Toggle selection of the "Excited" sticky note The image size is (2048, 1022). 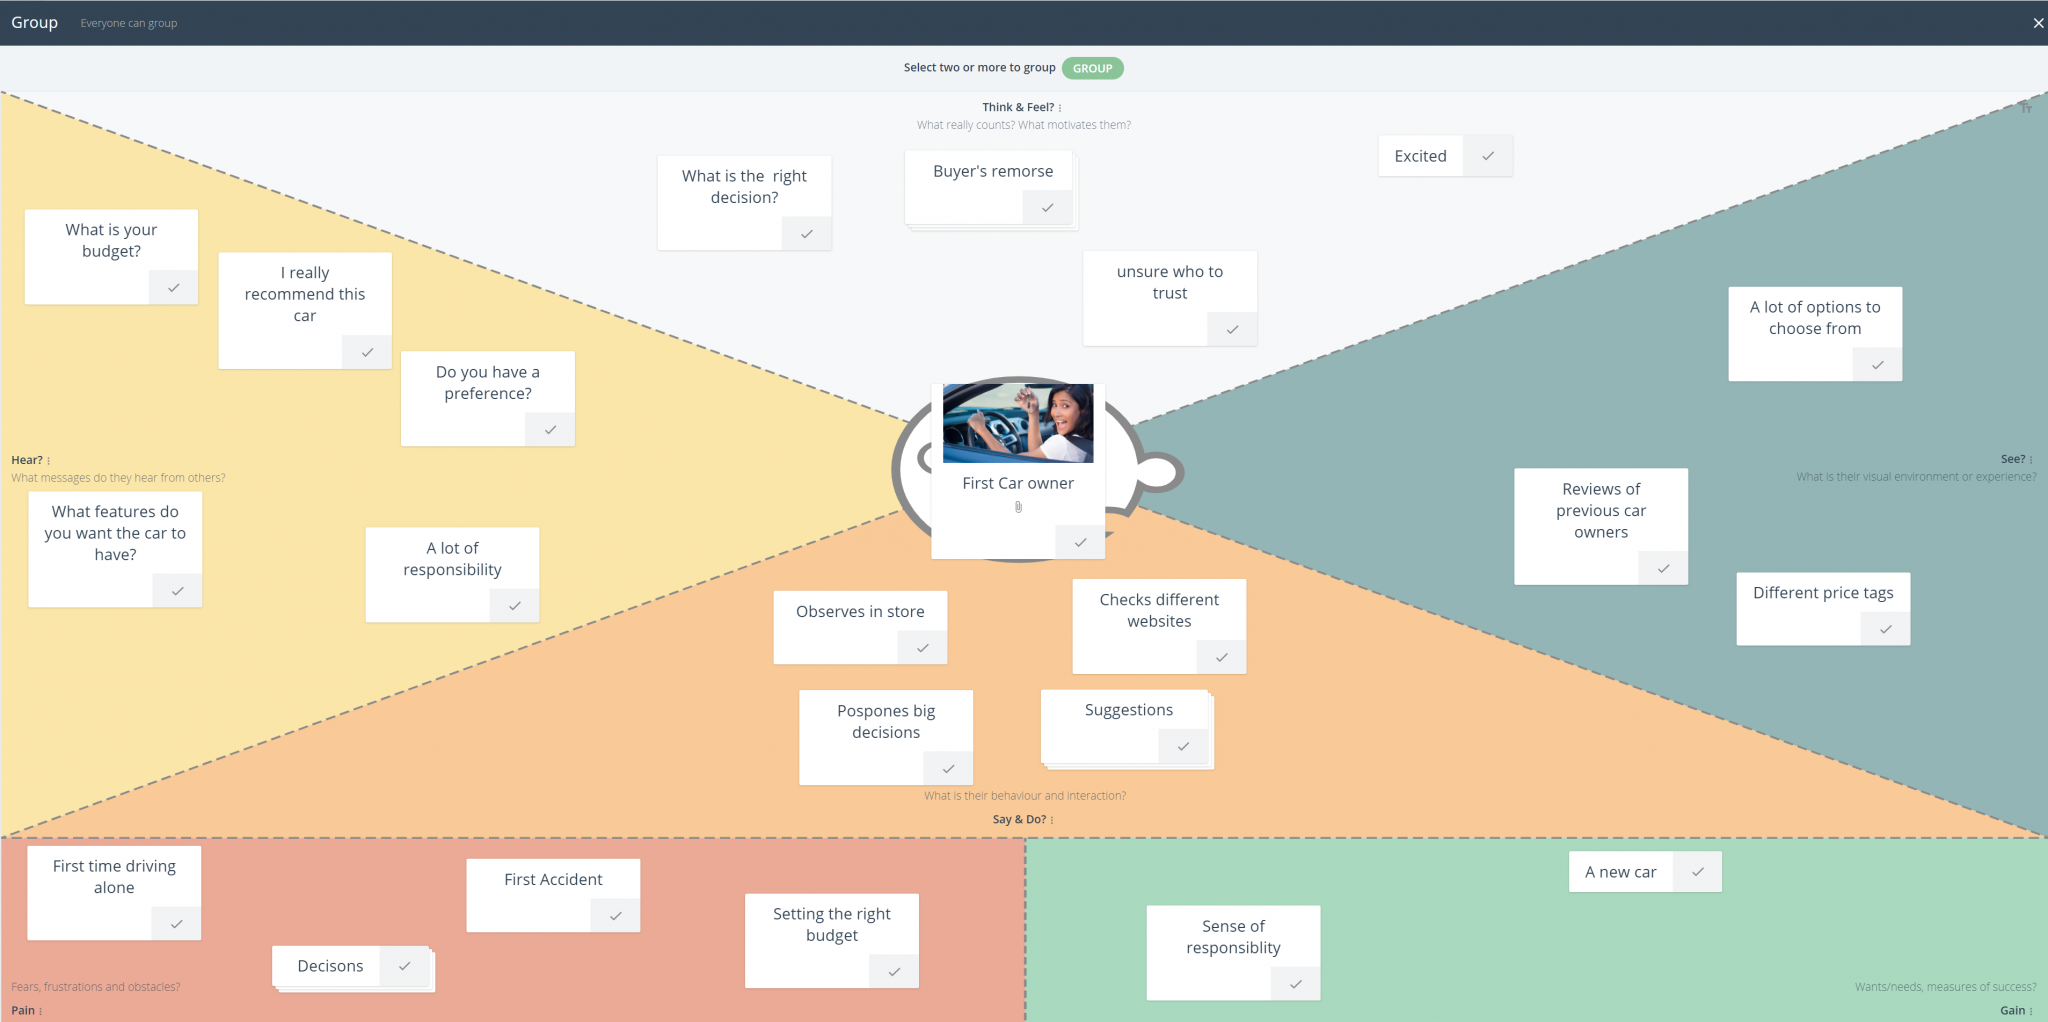1487,156
